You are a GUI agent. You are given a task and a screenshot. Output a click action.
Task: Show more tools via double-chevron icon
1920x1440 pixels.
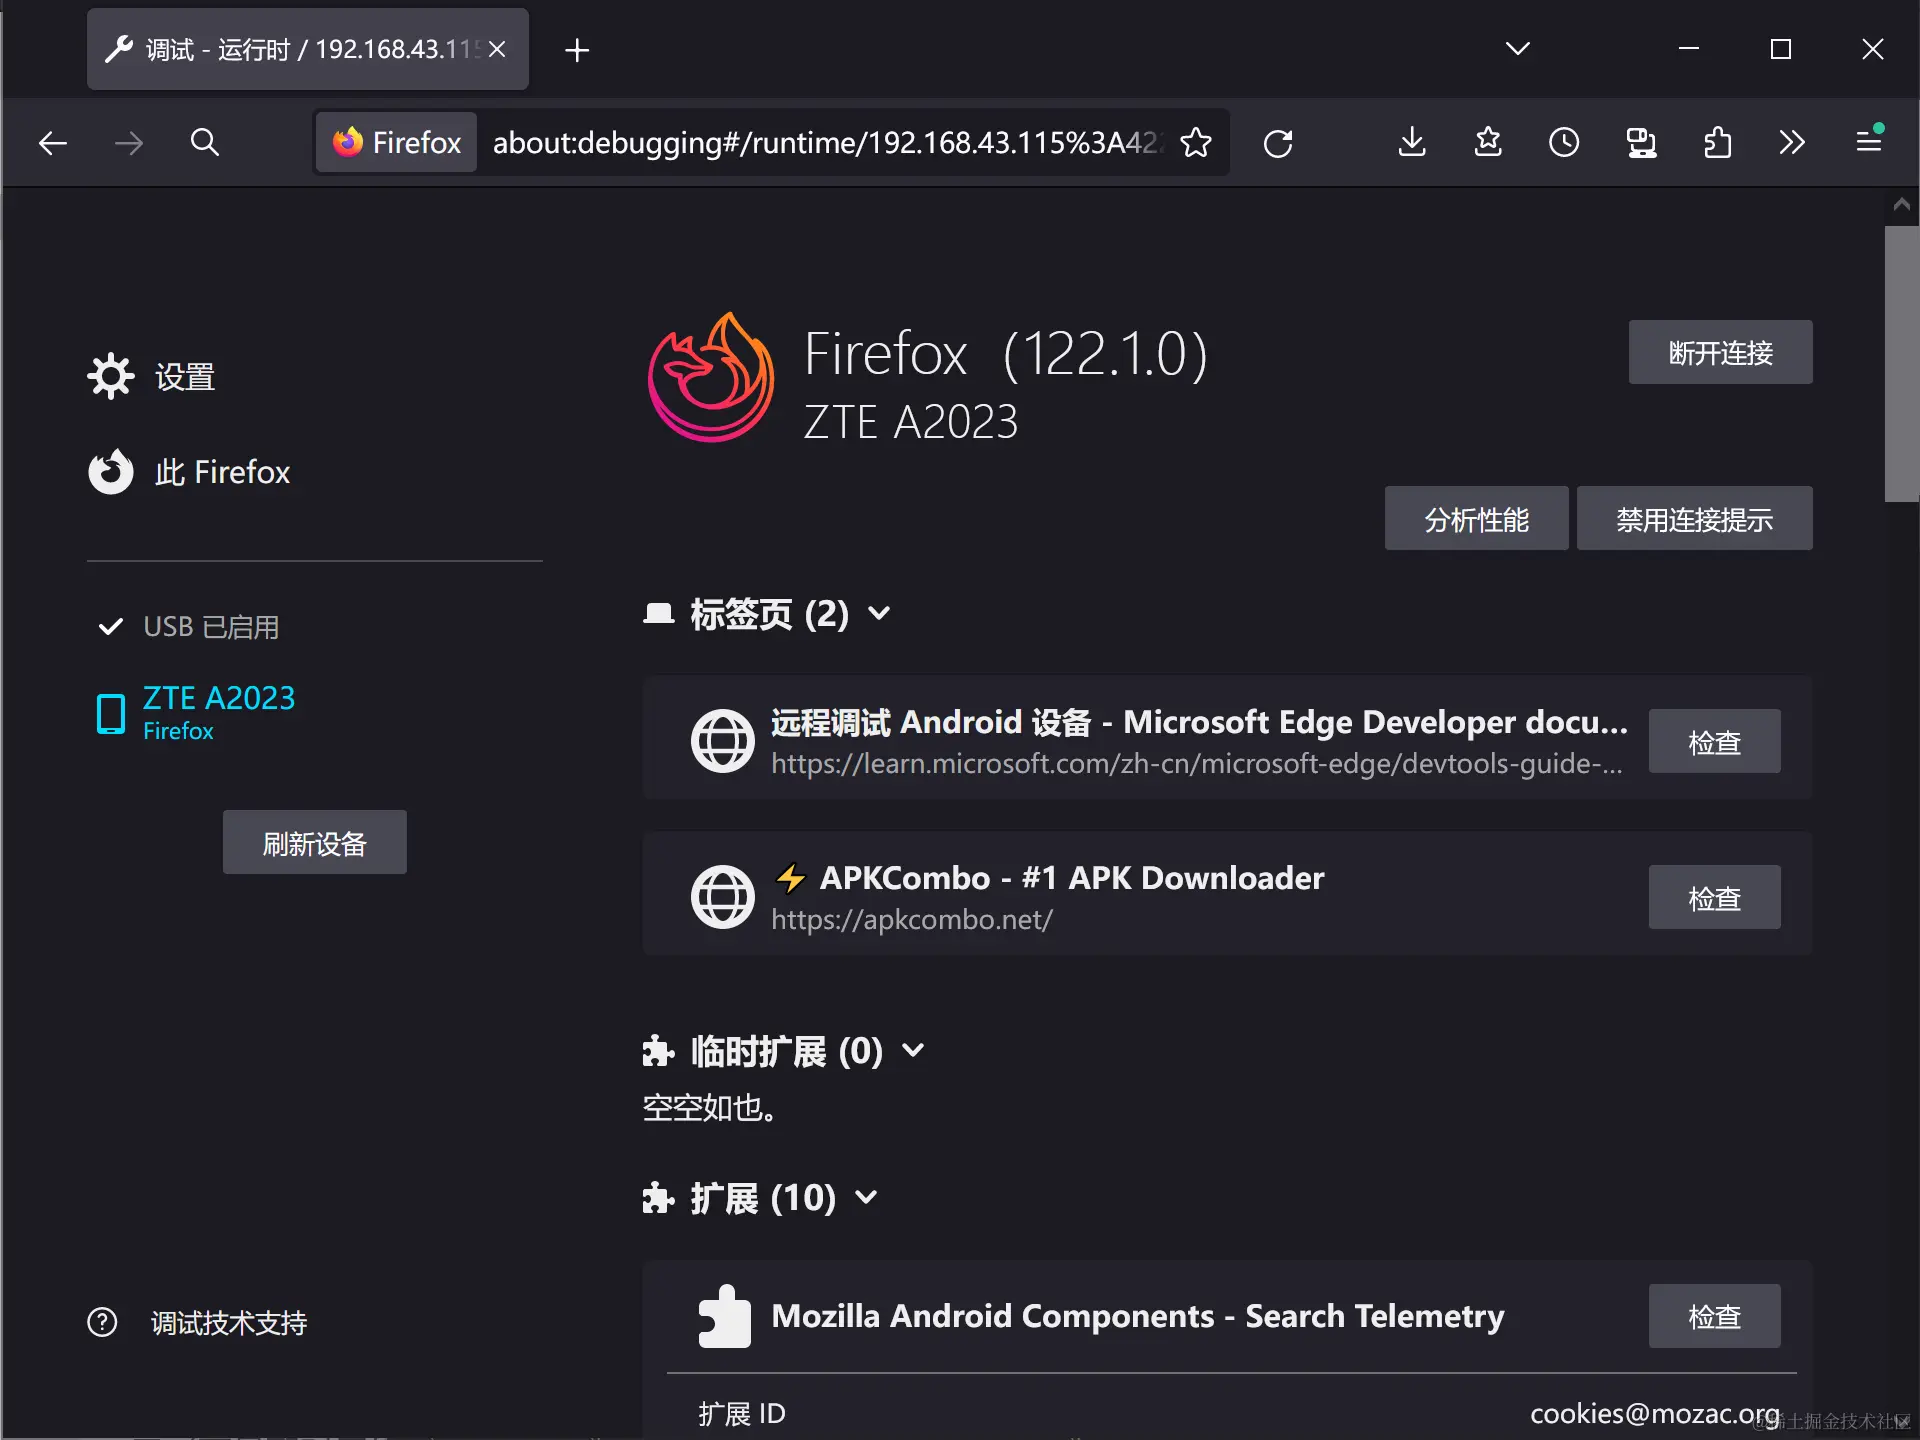point(1792,143)
